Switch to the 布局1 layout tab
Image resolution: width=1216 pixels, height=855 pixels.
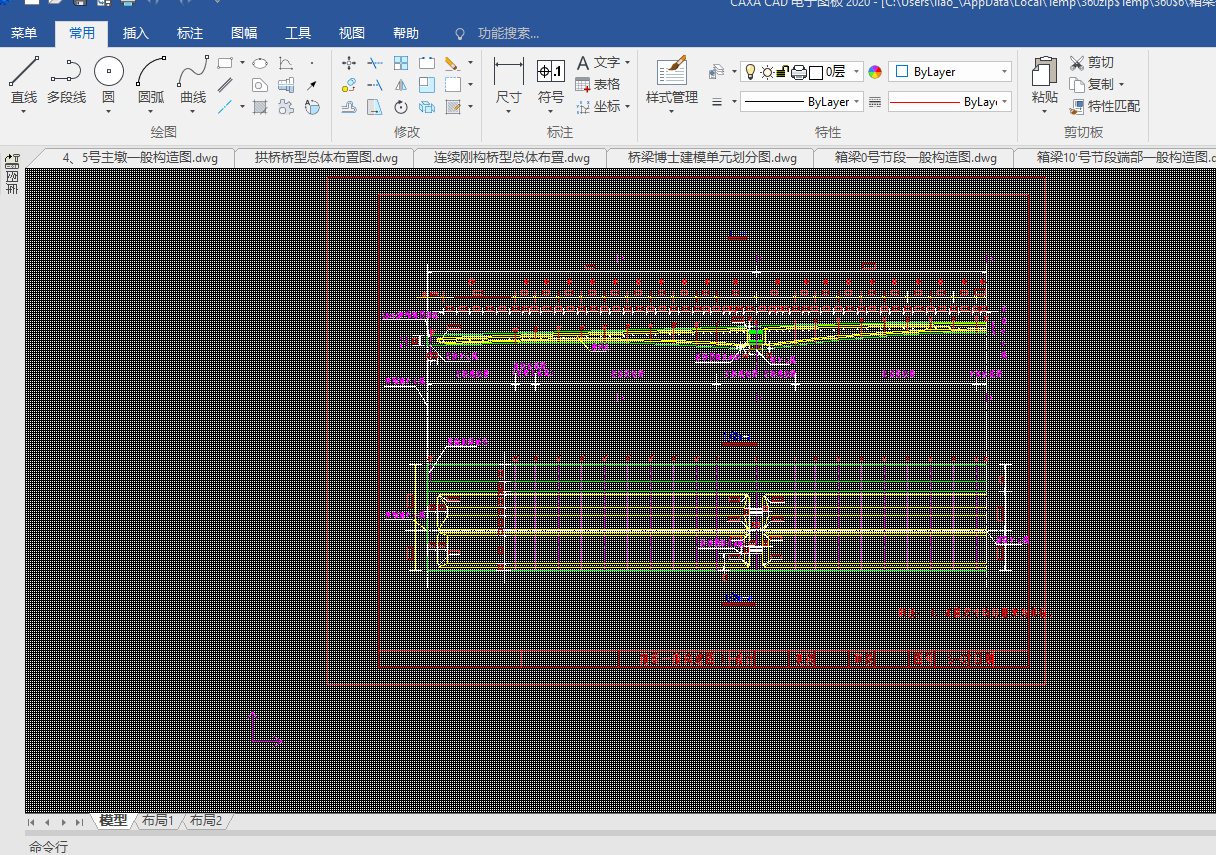click(x=158, y=821)
